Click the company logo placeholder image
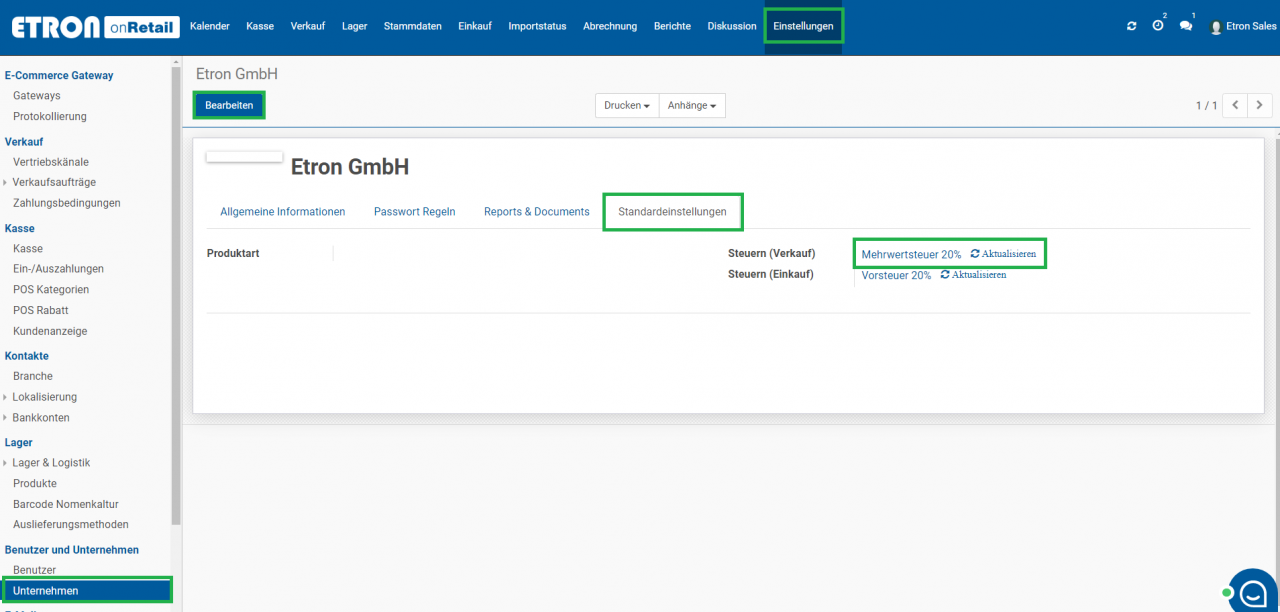The width and height of the screenshot is (1280, 612). [244, 156]
